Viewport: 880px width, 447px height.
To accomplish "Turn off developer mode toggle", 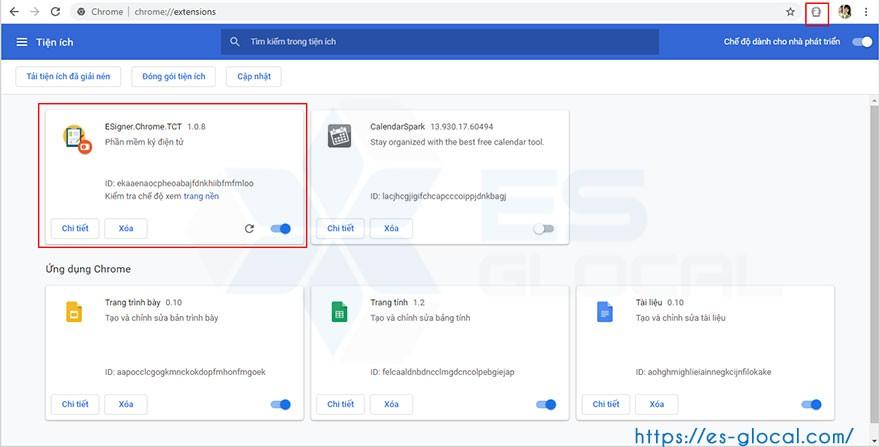I will tap(862, 42).
